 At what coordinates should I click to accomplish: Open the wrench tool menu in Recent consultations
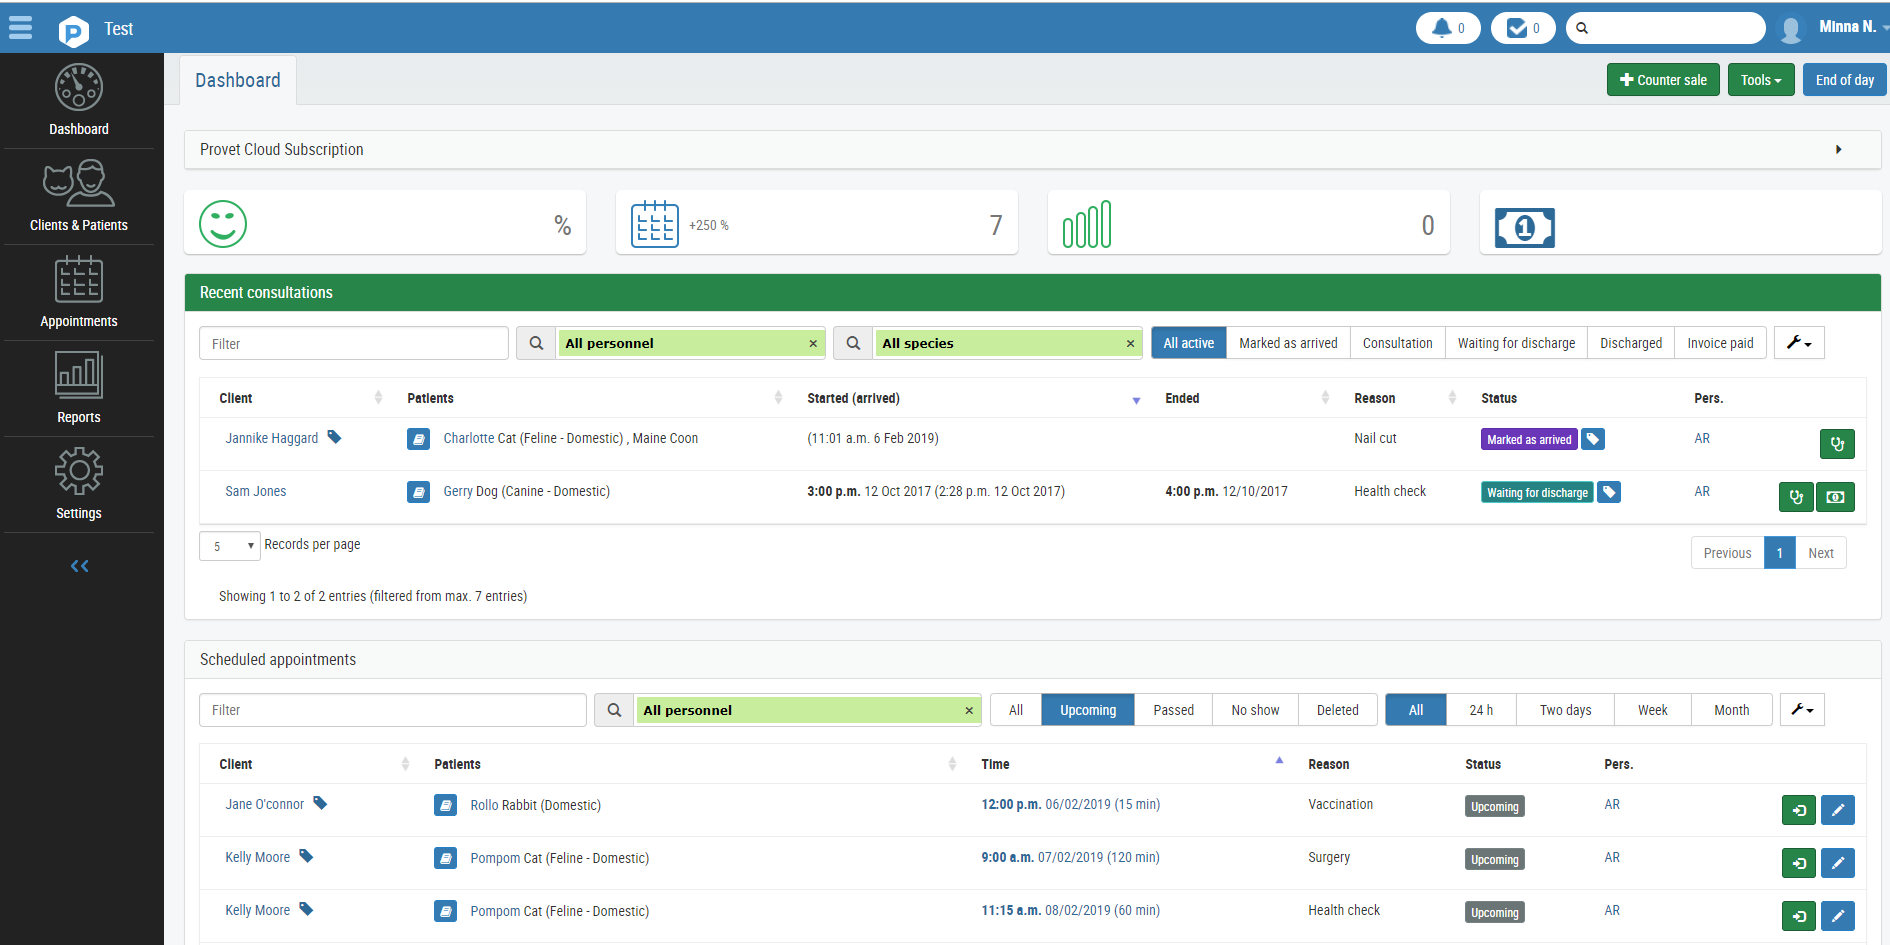point(1798,342)
